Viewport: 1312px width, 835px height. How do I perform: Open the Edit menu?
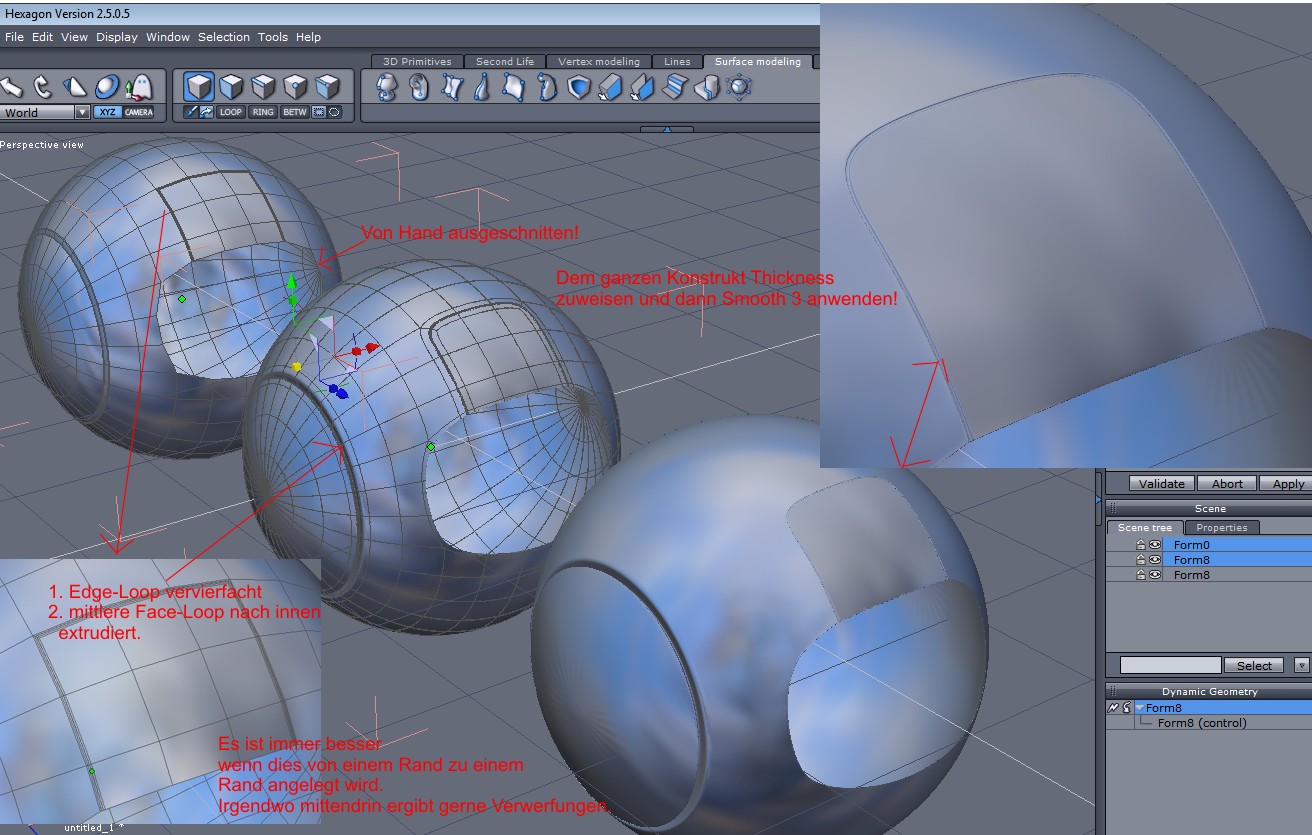click(42, 37)
